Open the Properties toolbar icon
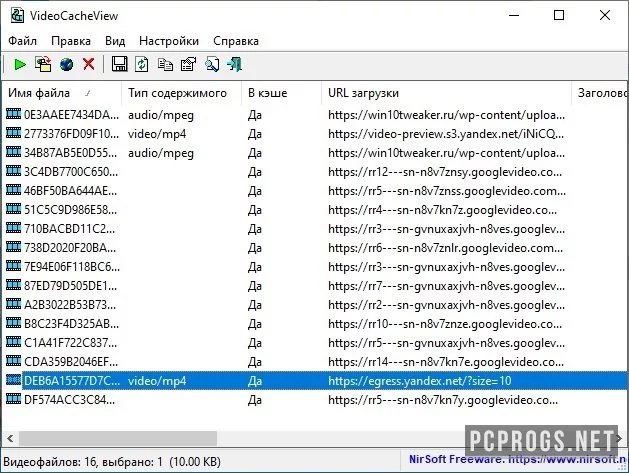The width and height of the screenshot is (629, 473). pyautogui.click(x=188, y=64)
